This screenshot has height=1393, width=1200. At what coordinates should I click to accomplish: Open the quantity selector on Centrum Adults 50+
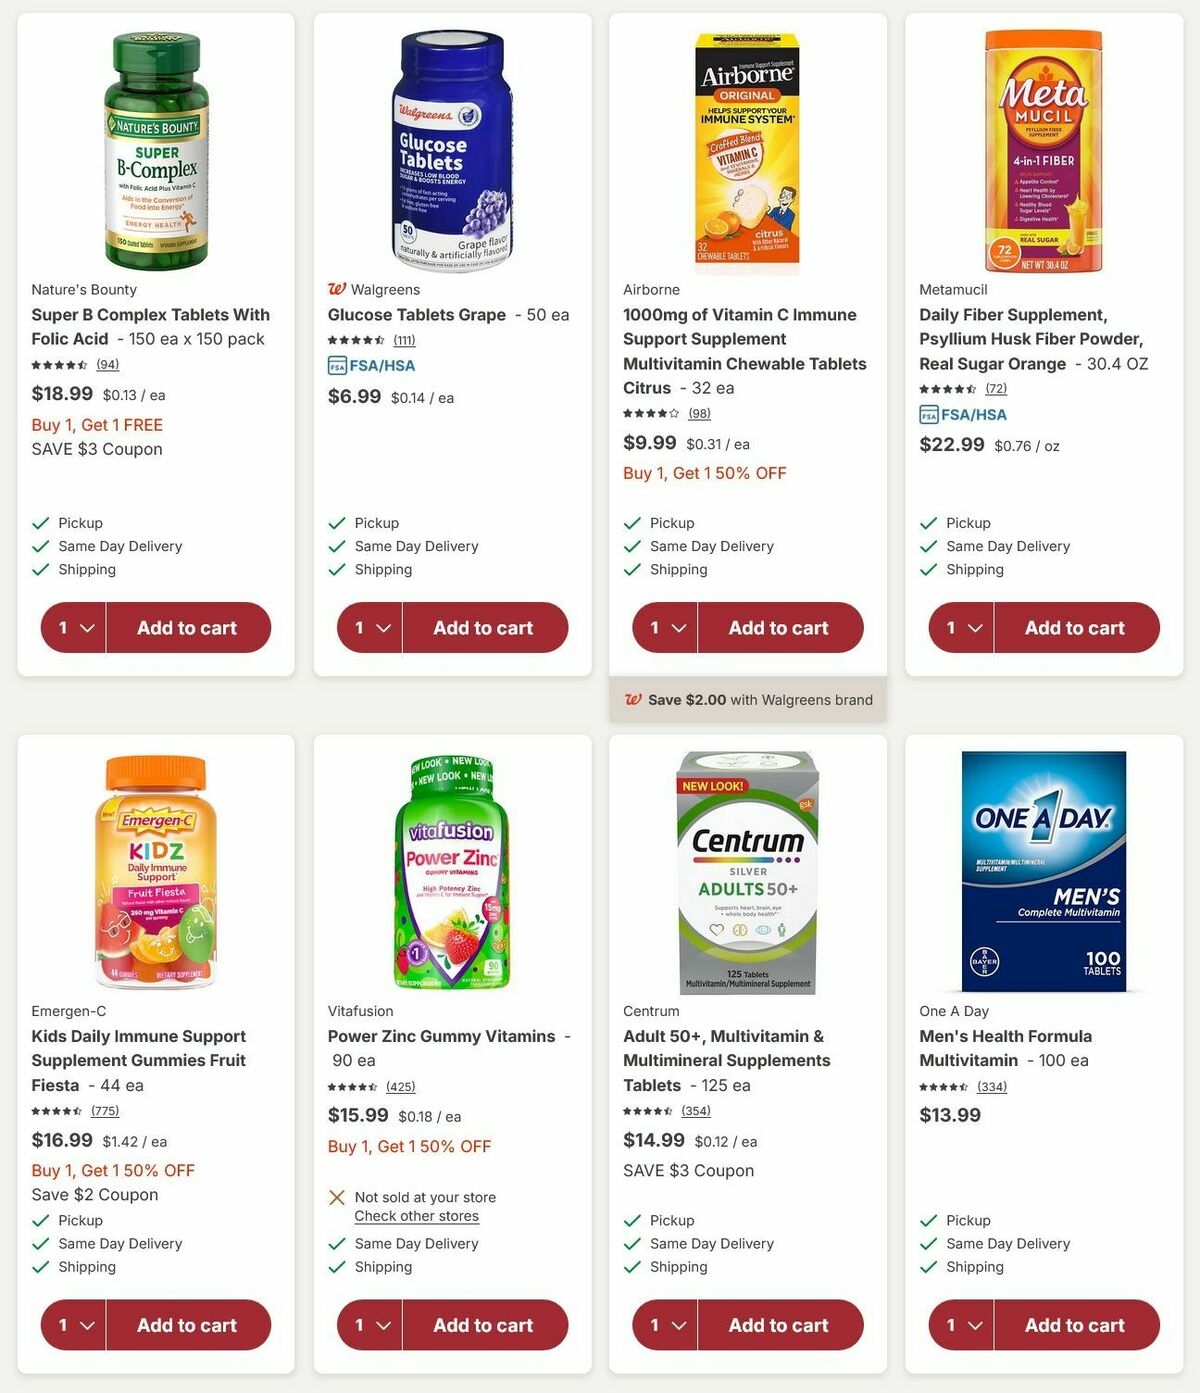click(x=665, y=1324)
